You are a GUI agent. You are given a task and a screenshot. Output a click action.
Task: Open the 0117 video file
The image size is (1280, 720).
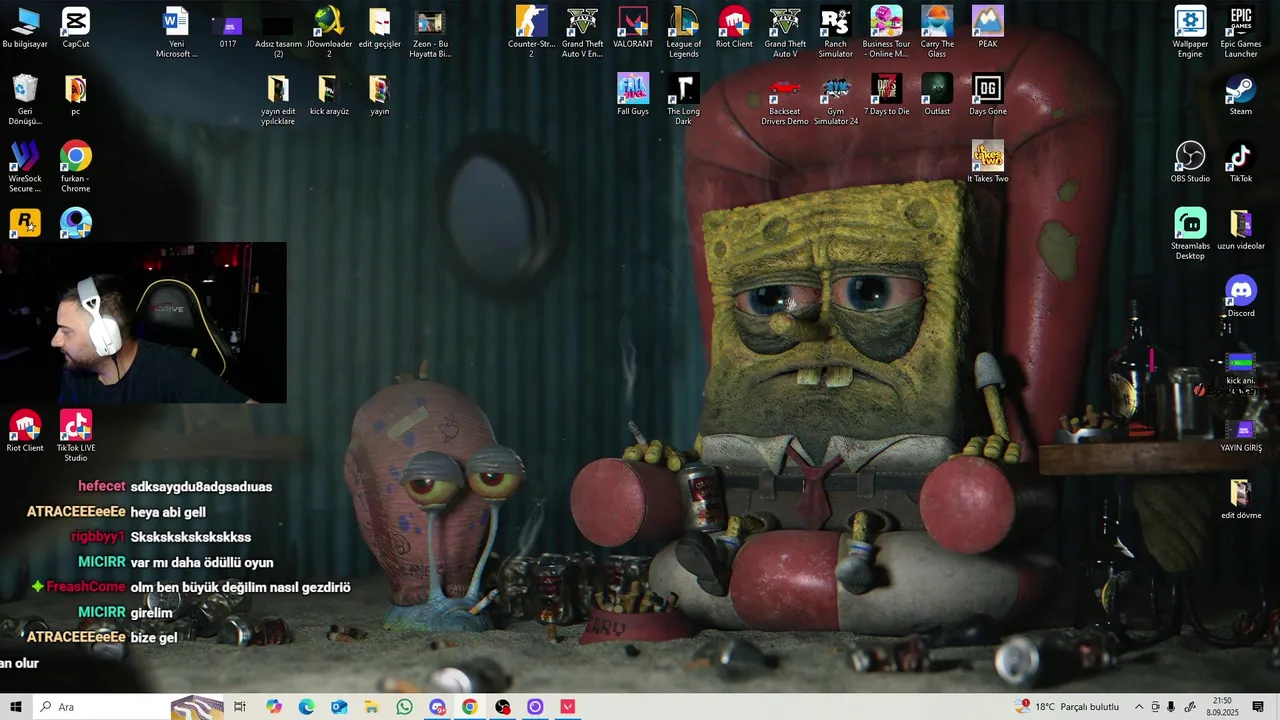228,28
